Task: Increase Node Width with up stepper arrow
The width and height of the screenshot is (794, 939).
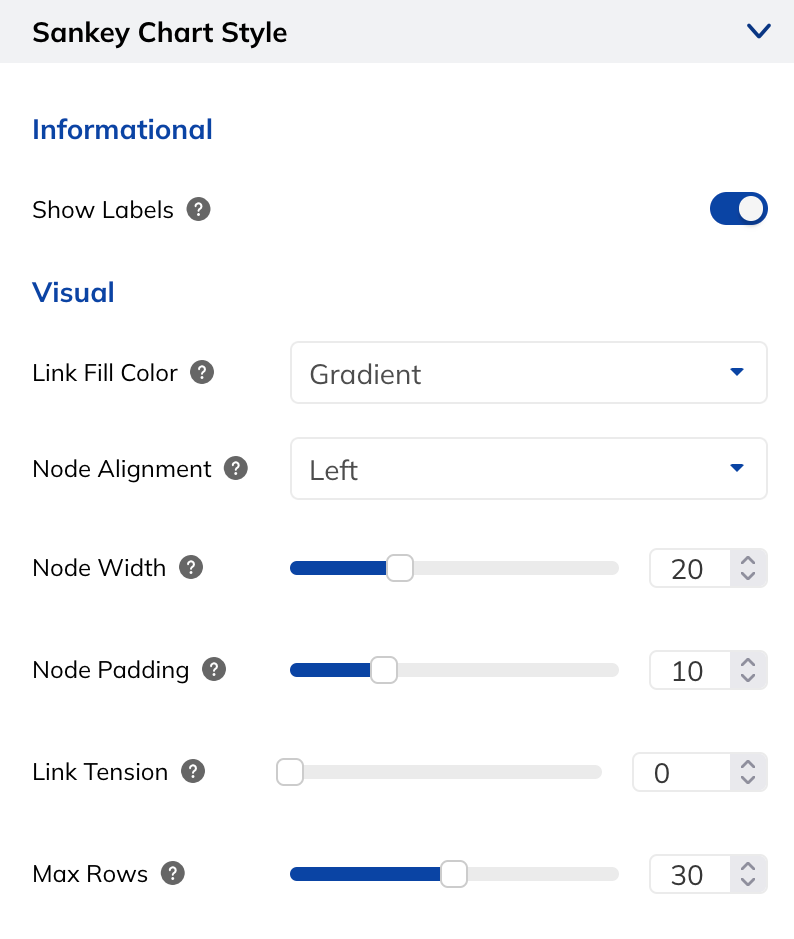Action: [748, 561]
